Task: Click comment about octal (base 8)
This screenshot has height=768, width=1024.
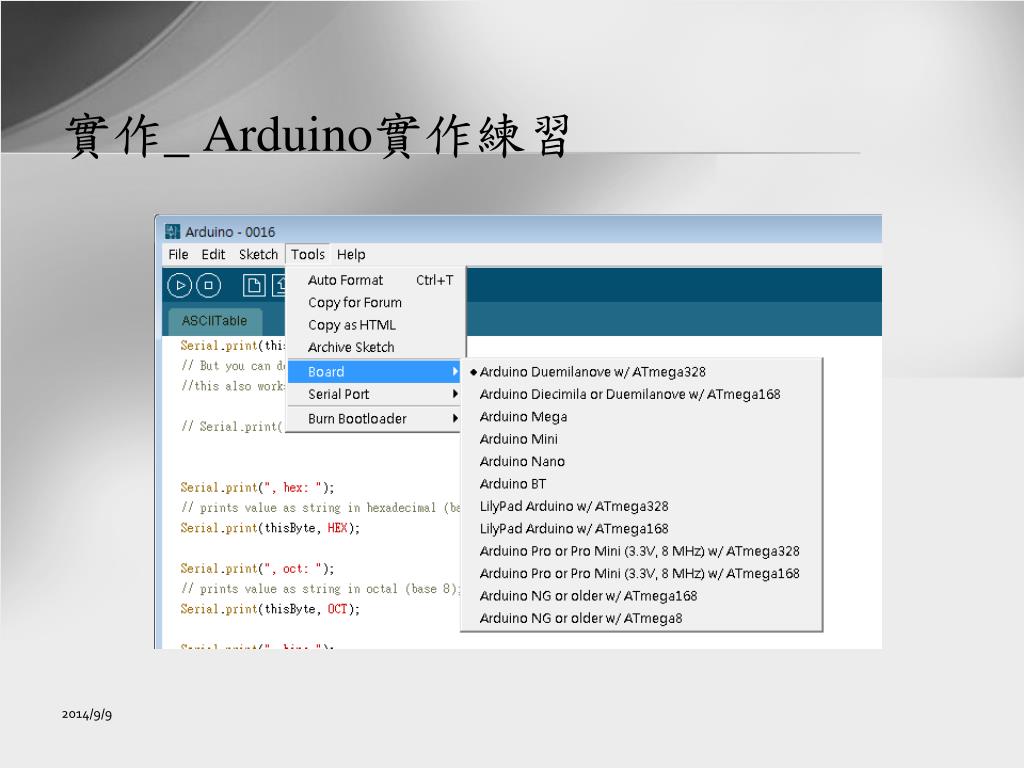Action: click(321, 588)
